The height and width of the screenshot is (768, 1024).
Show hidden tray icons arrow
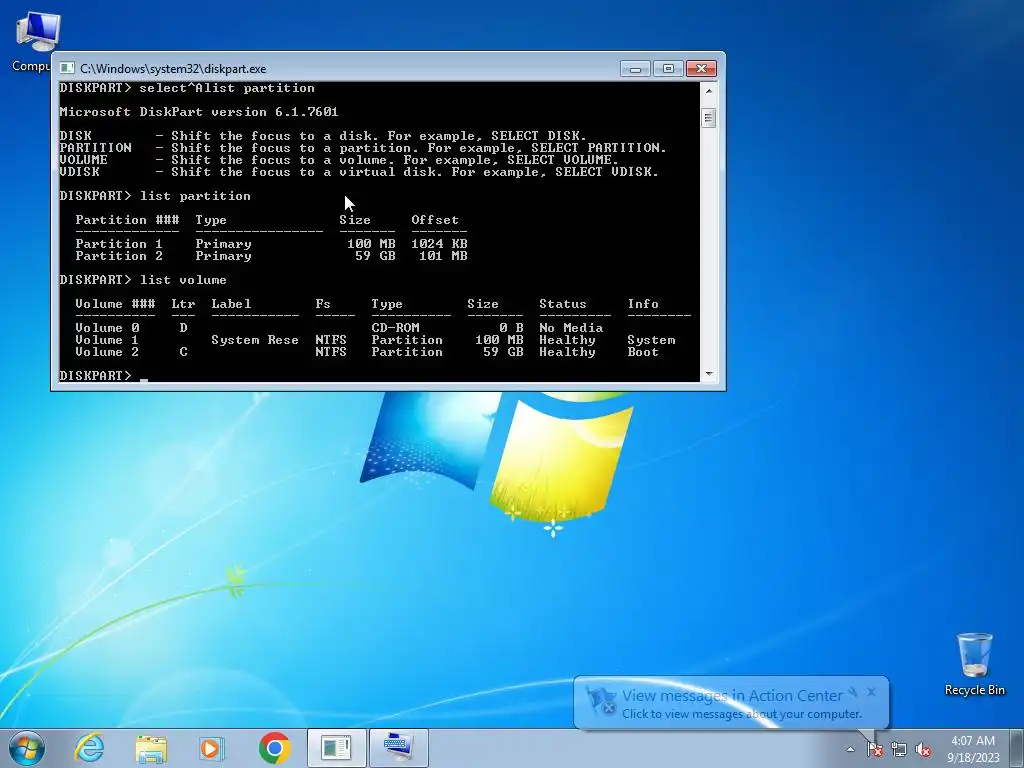[850, 749]
